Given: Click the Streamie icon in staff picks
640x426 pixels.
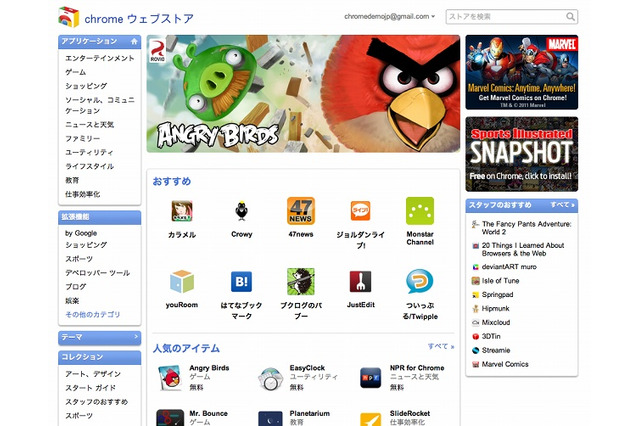Looking at the screenshot, I should (x=476, y=351).
